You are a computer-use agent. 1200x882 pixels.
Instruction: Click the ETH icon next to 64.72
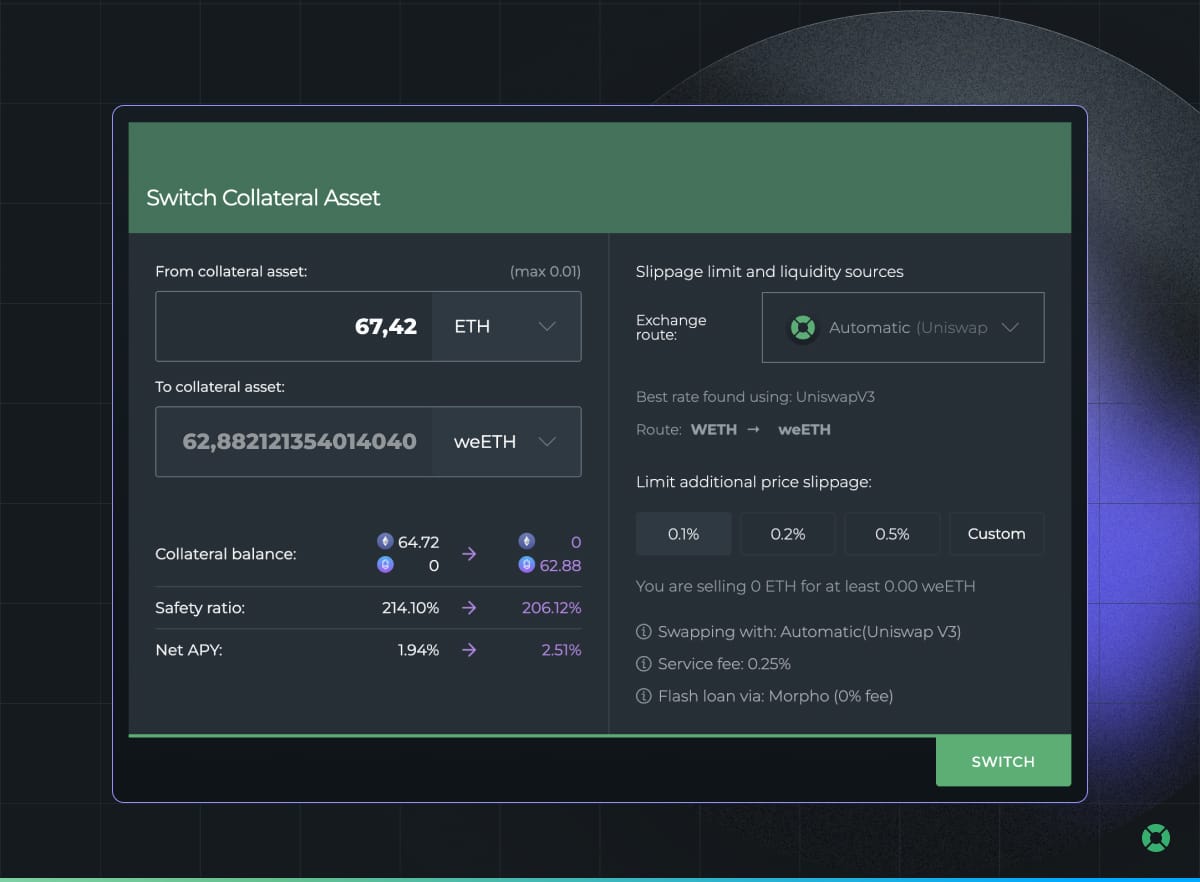click(x=385, y=541)
